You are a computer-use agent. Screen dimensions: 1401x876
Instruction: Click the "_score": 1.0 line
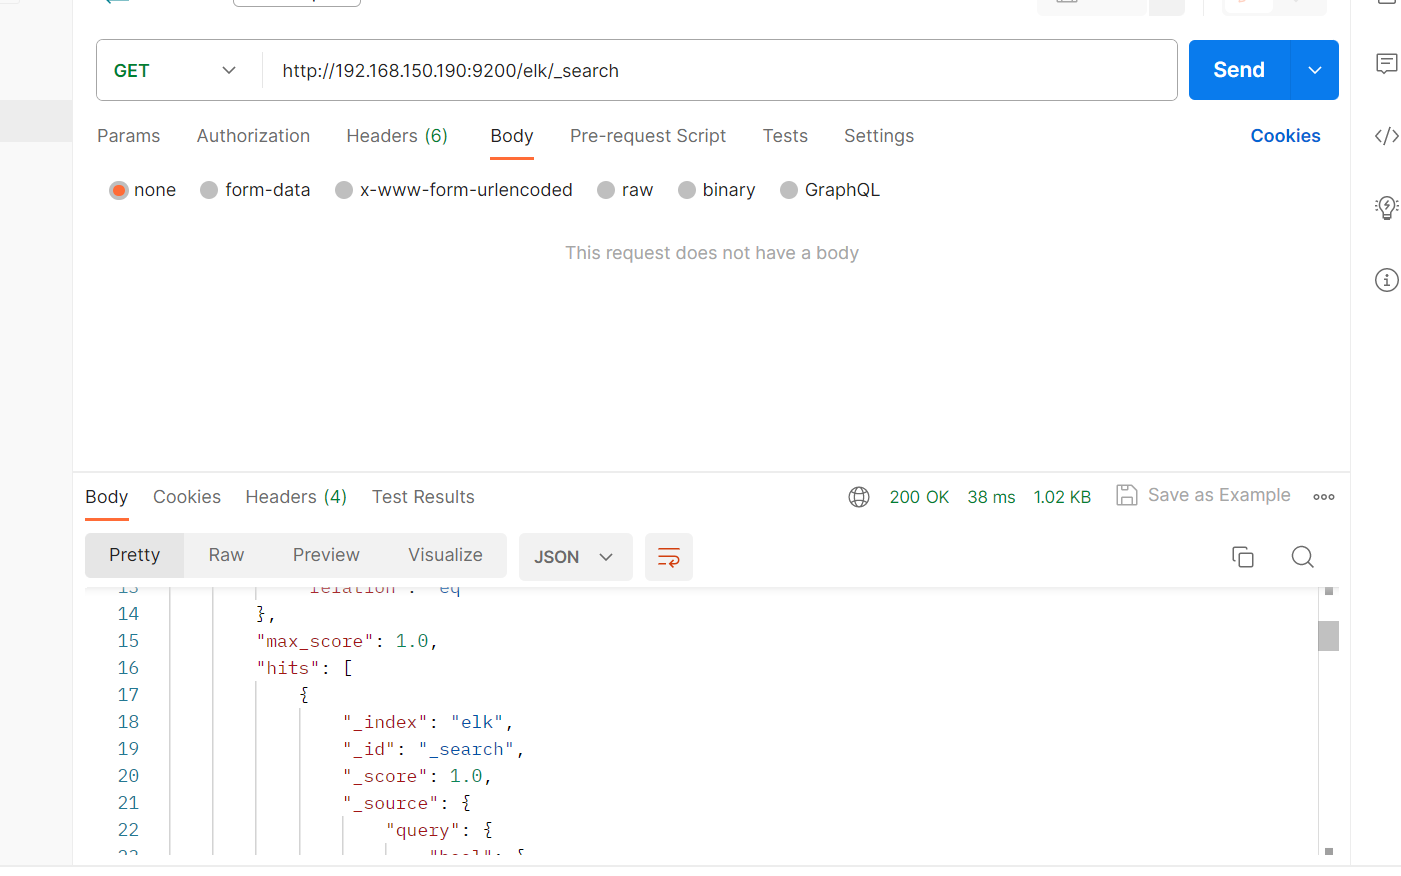pyautogui.click(x=417, y=776)
